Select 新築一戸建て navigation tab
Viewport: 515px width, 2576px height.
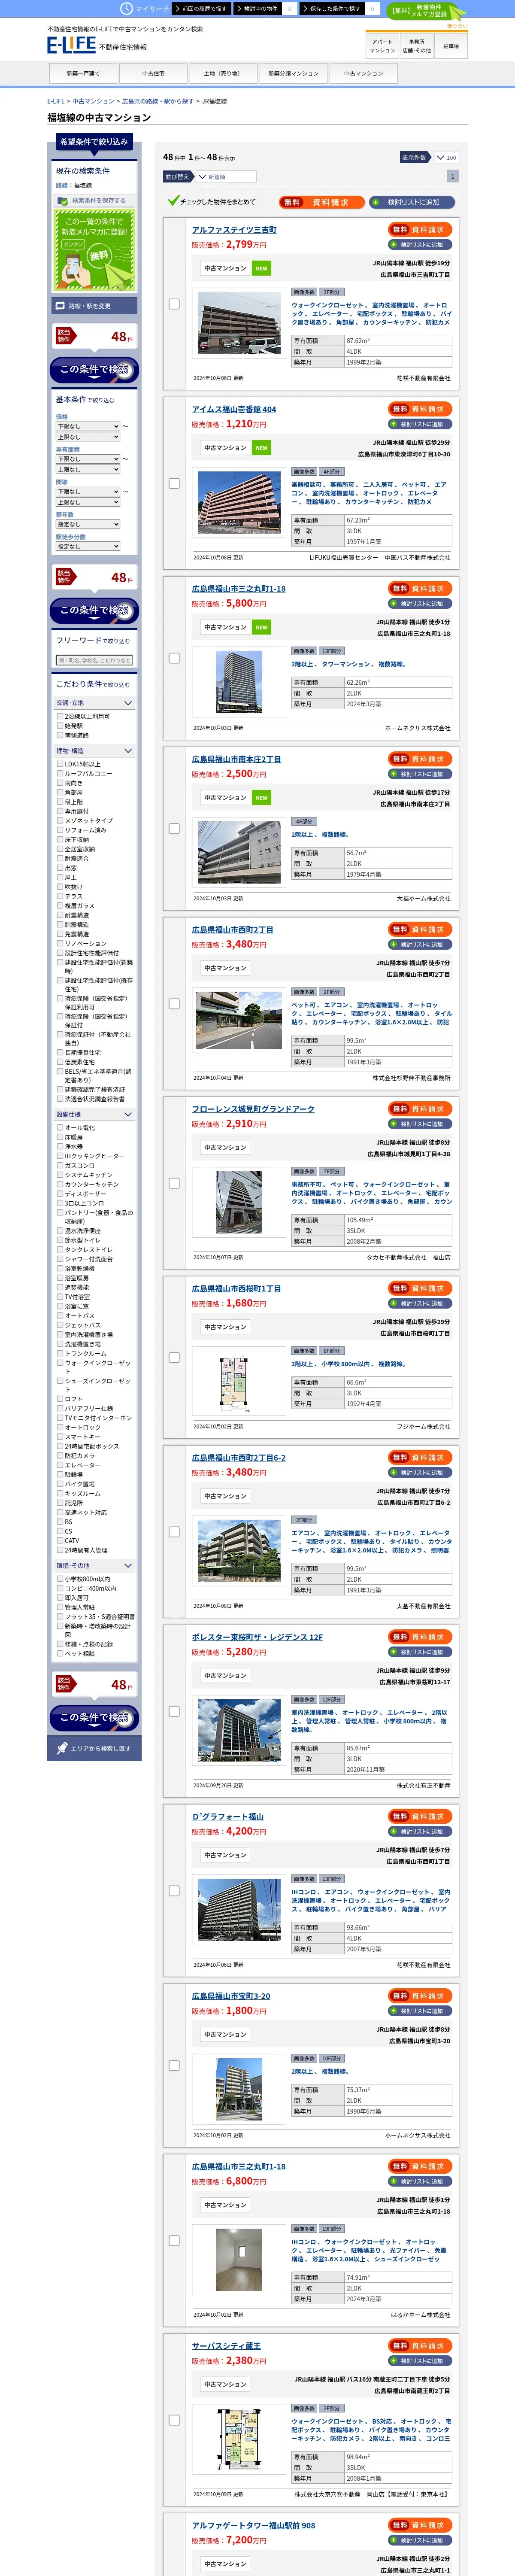point(83,73)
